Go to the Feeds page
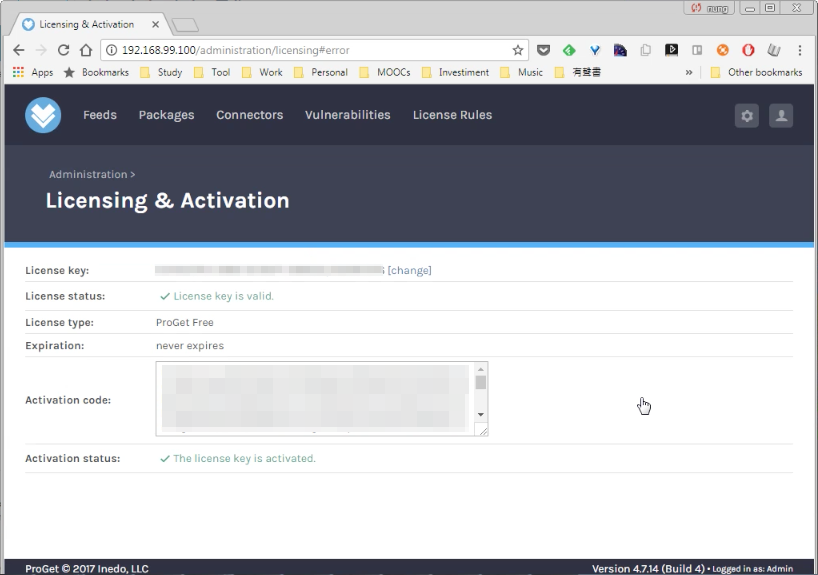Viewport: 818px width, 575px height. (100, 115)
